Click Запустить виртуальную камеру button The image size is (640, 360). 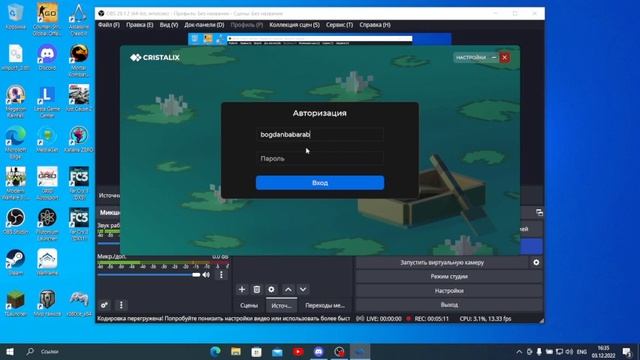click(442, 262)
